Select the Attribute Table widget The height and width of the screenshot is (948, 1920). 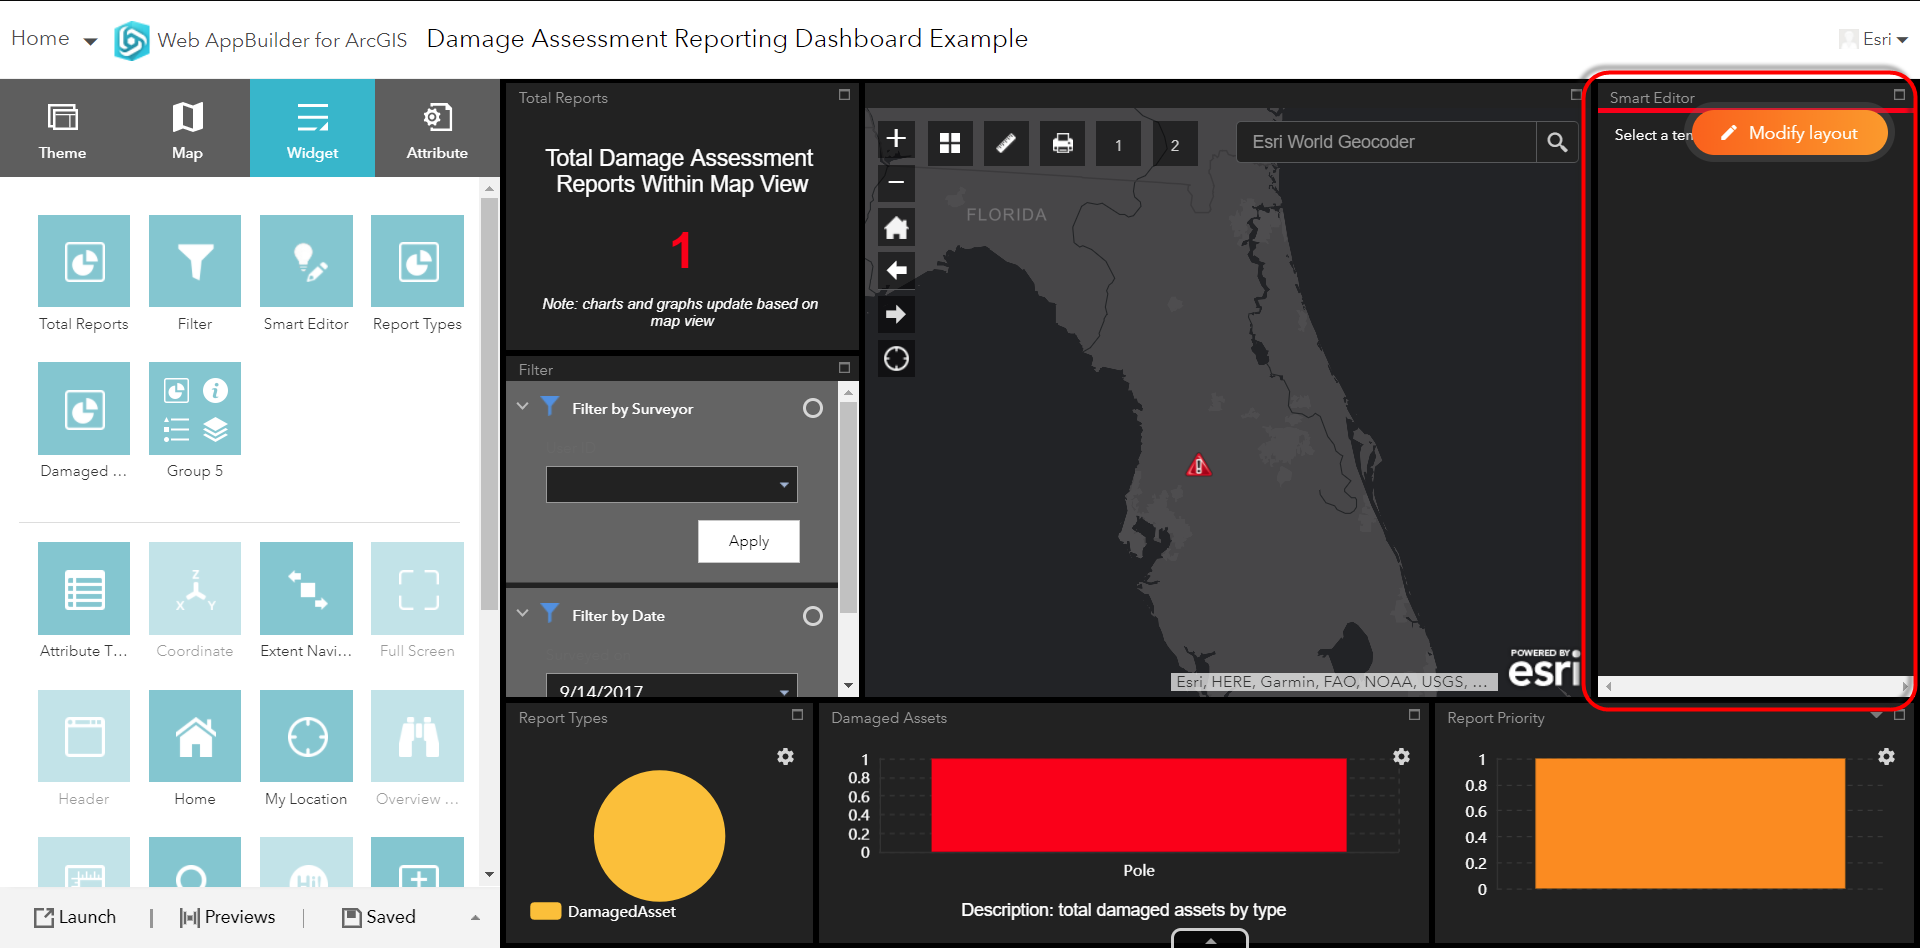[84, 588]
